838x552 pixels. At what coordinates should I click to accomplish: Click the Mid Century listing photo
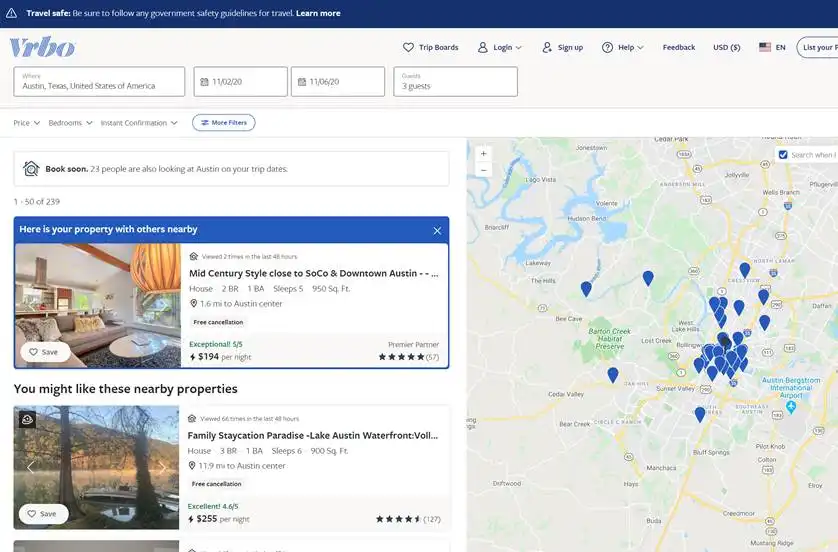coord(98,306)
